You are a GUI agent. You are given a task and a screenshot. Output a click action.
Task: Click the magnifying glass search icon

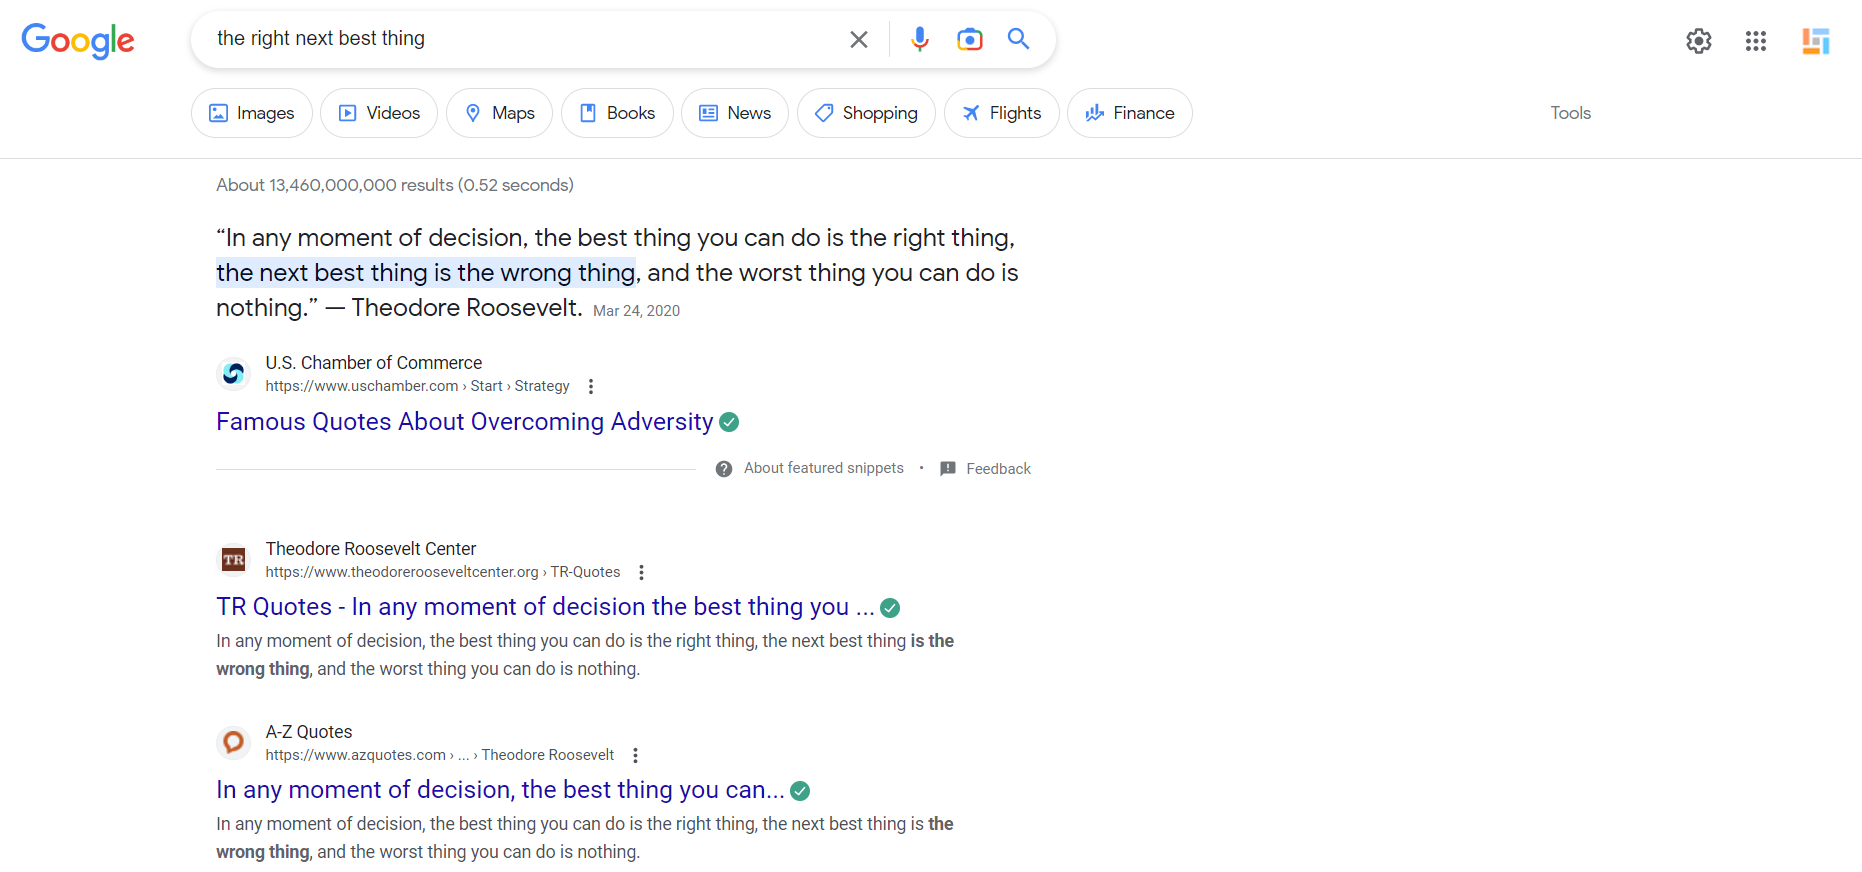(x=1018, y=39)
